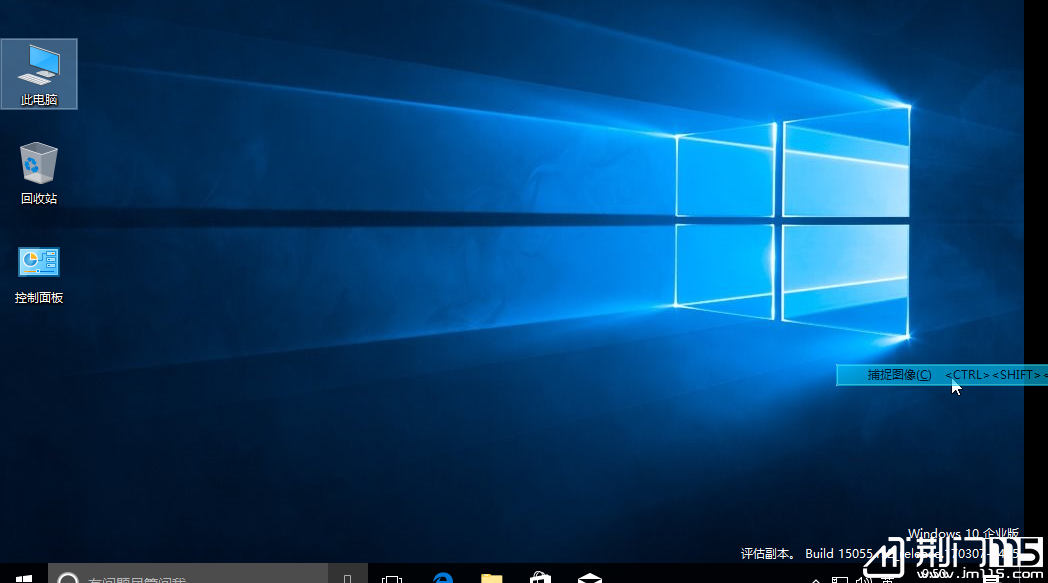This screenshot has width=1048, height=583.
Task: Launch Microsoft Edge from the taskbar
Action: [x=442, y=578]
